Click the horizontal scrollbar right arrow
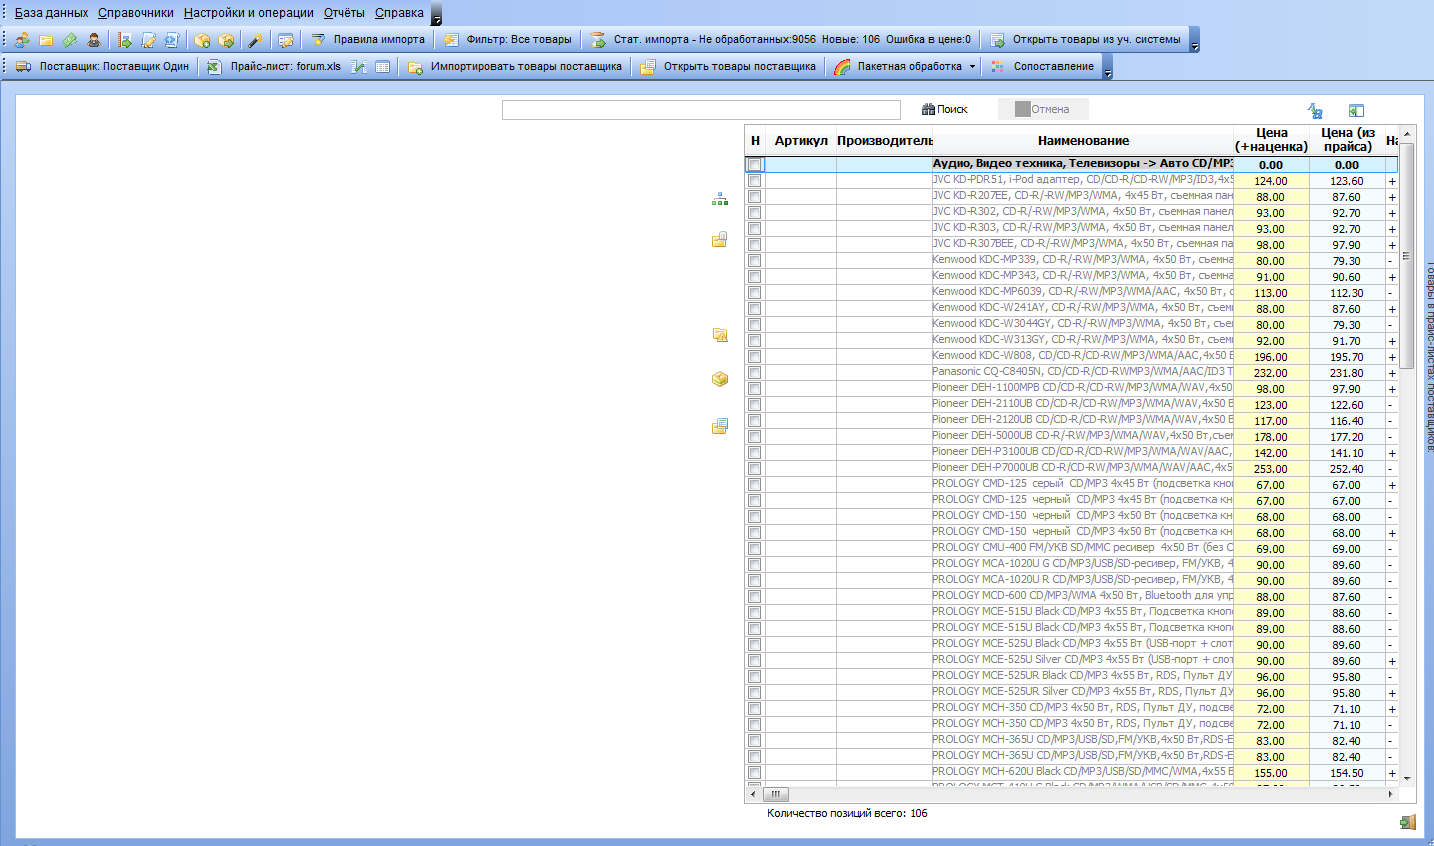The image size is (1434, 846). point(1390,795)
